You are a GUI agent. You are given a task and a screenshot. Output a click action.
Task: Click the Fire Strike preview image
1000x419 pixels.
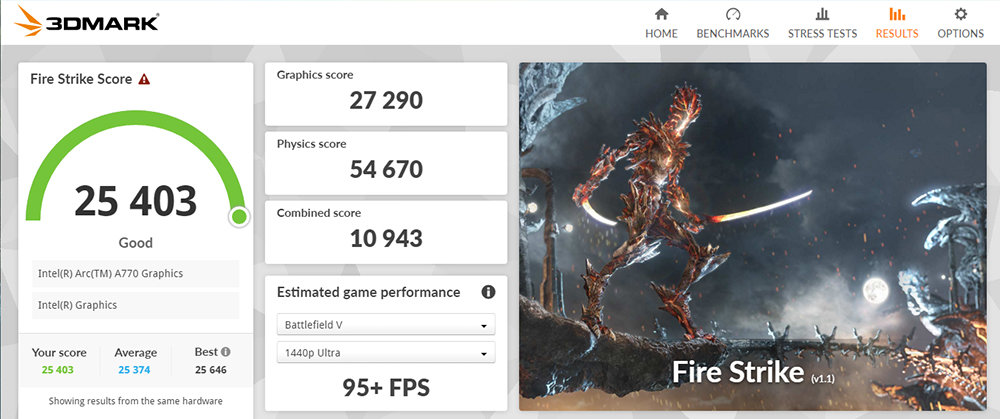(x=753, y=237)
